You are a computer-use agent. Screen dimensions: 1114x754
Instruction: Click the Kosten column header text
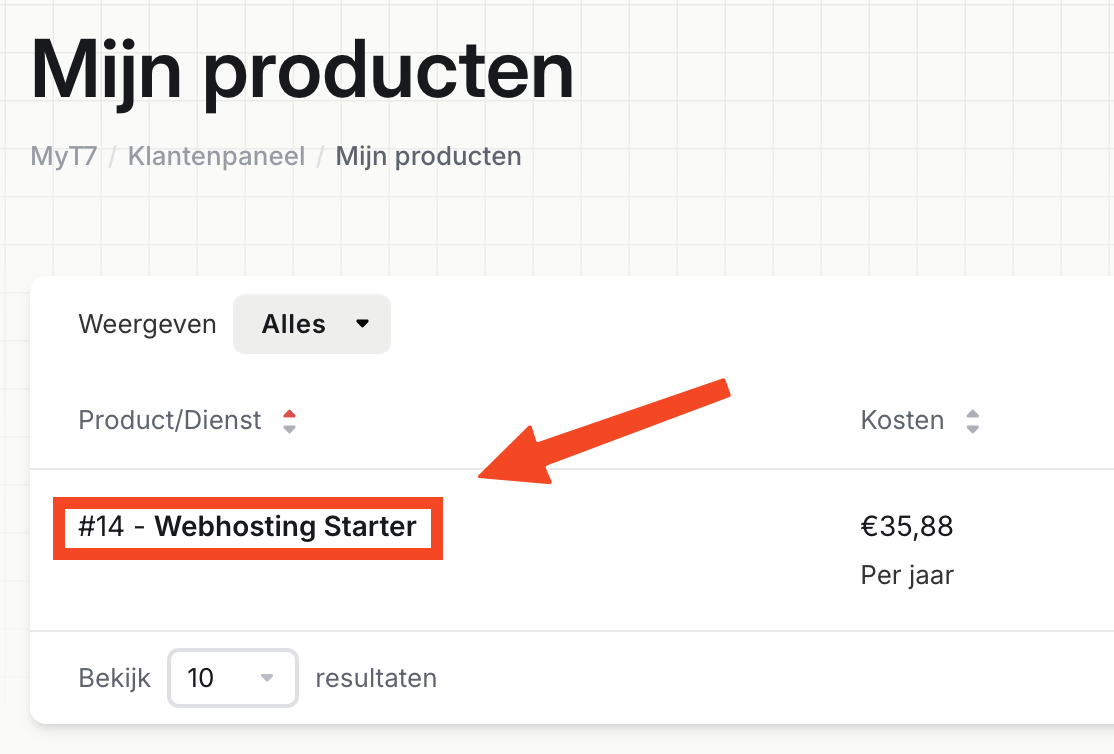902,420
